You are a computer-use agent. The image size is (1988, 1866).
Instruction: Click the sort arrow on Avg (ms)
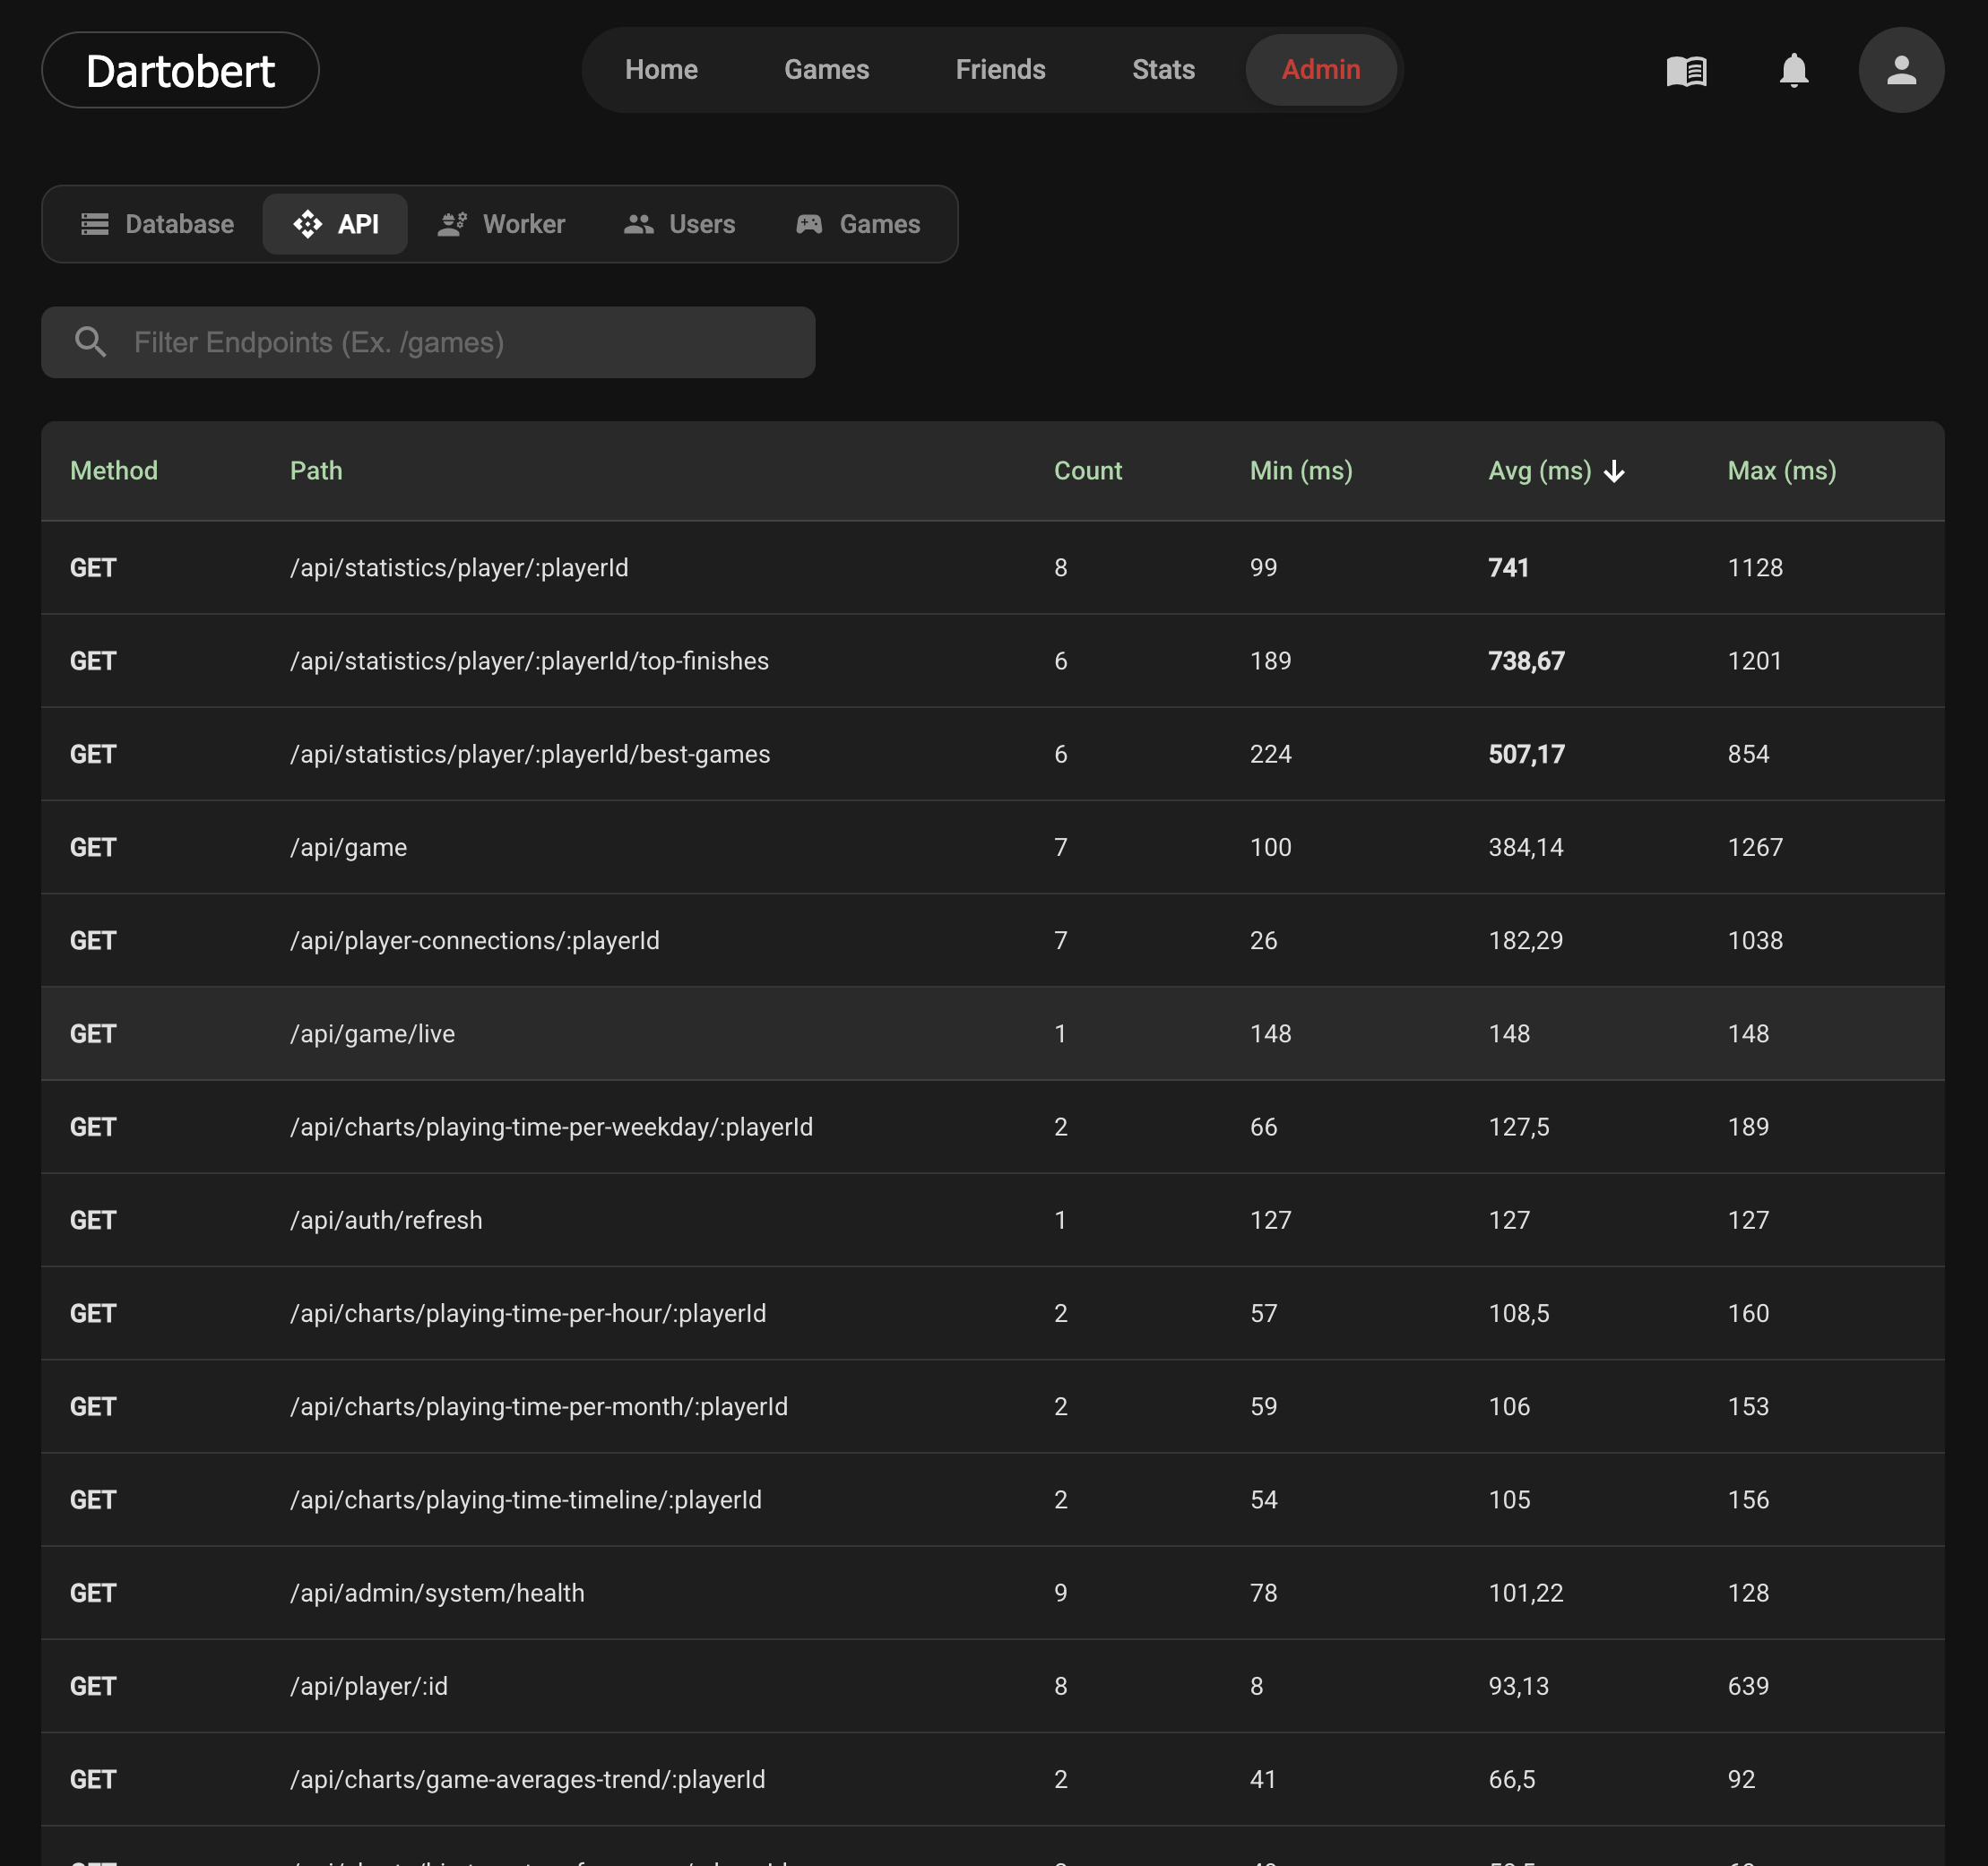point(1616,470)
